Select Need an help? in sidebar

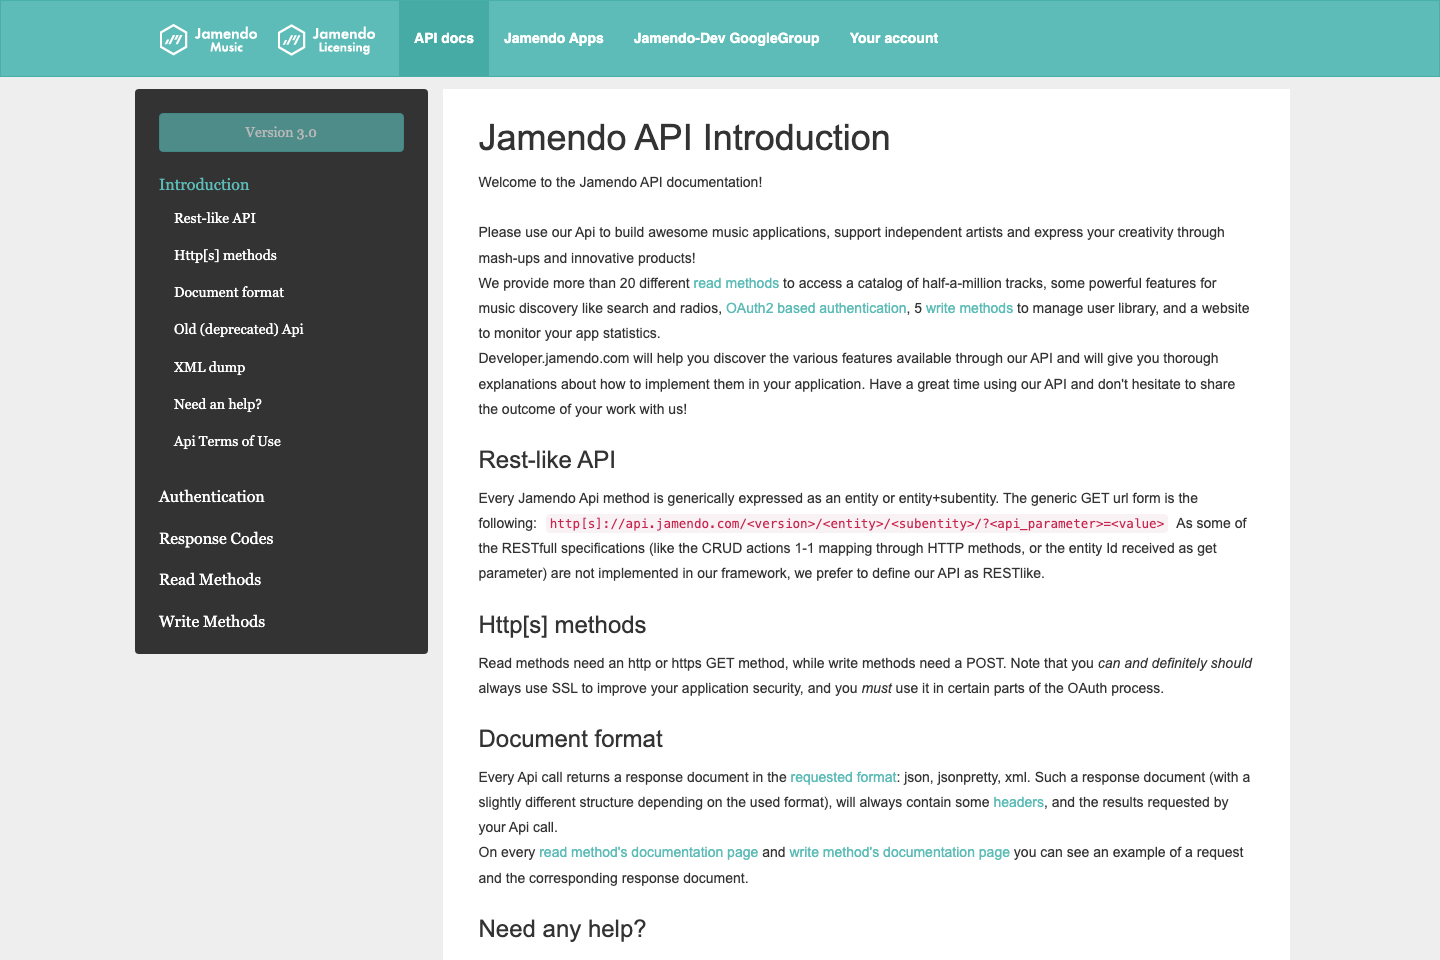218,404
